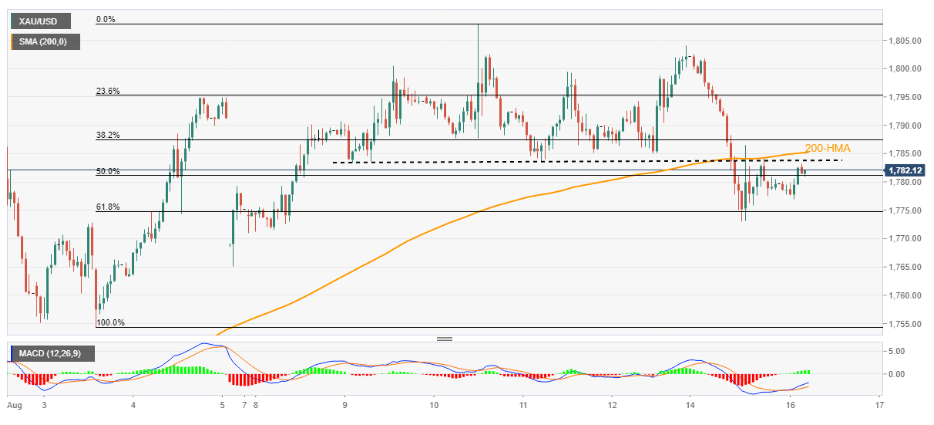Image resolution: width=934 pixels, height=425 pixels.
Task: Click the Aug label on the date axis
Action: click(14, 407)
